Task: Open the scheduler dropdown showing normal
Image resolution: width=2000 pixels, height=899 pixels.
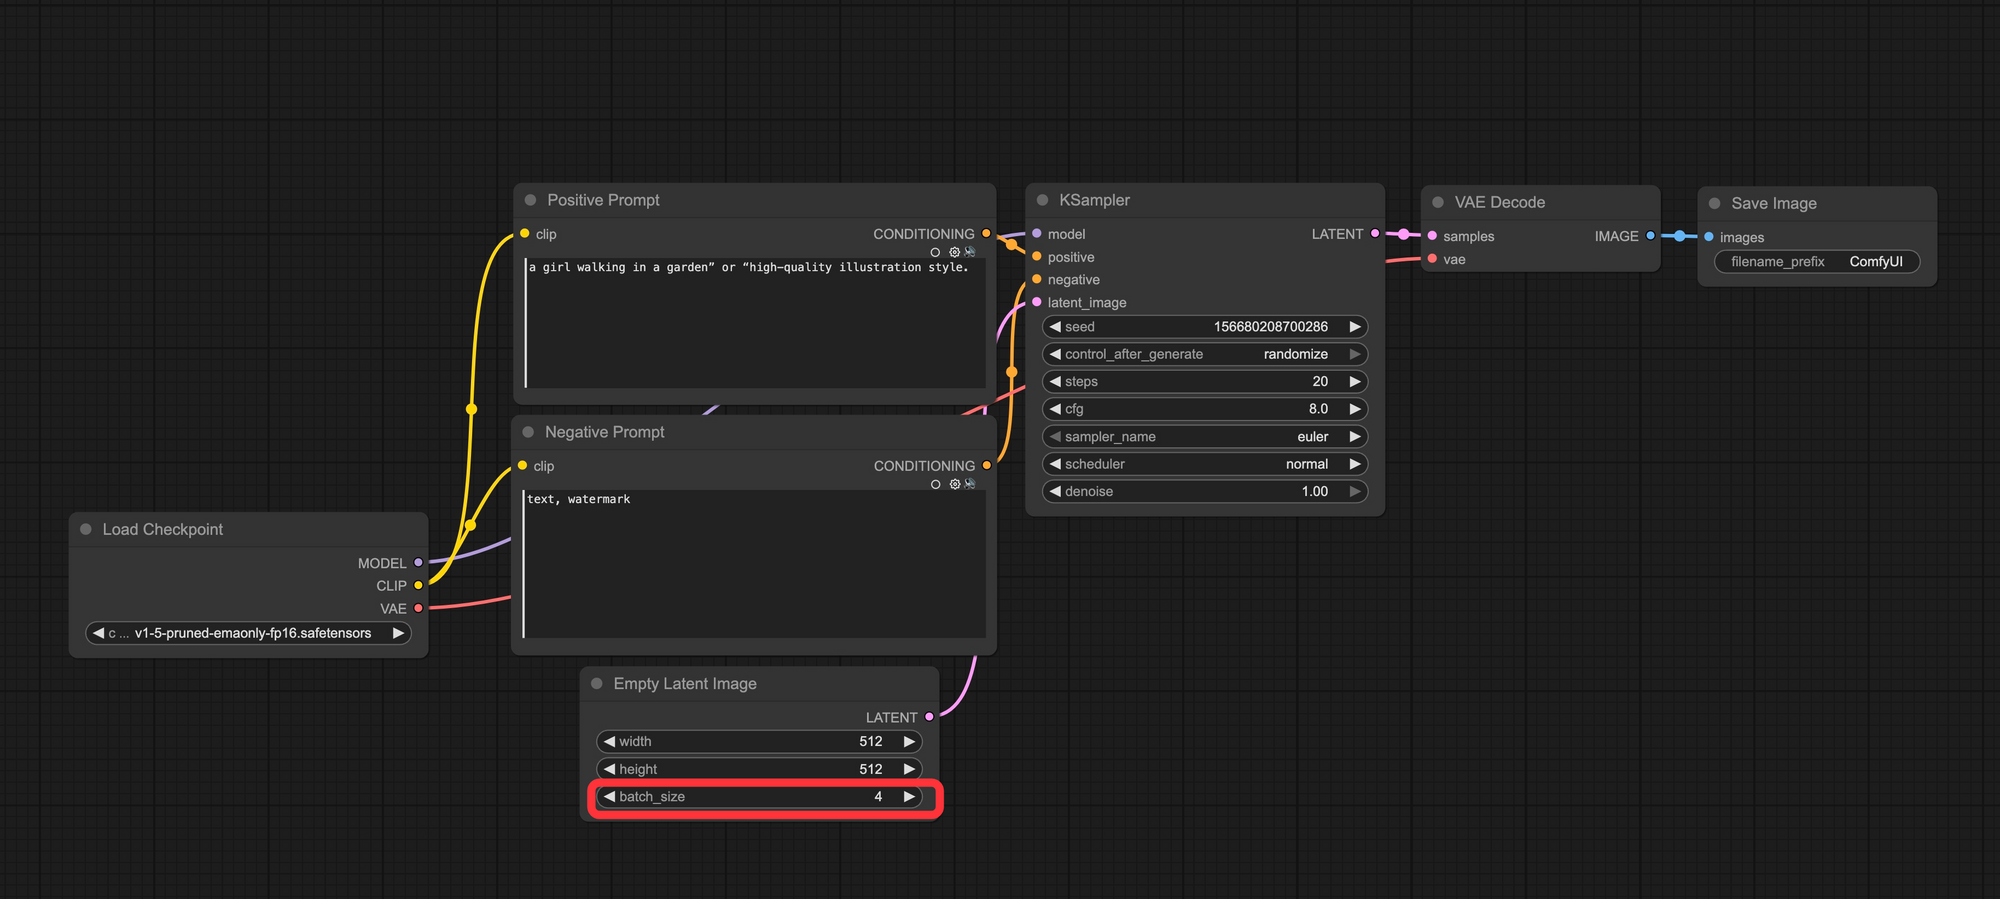Action: click(1204, 464)
